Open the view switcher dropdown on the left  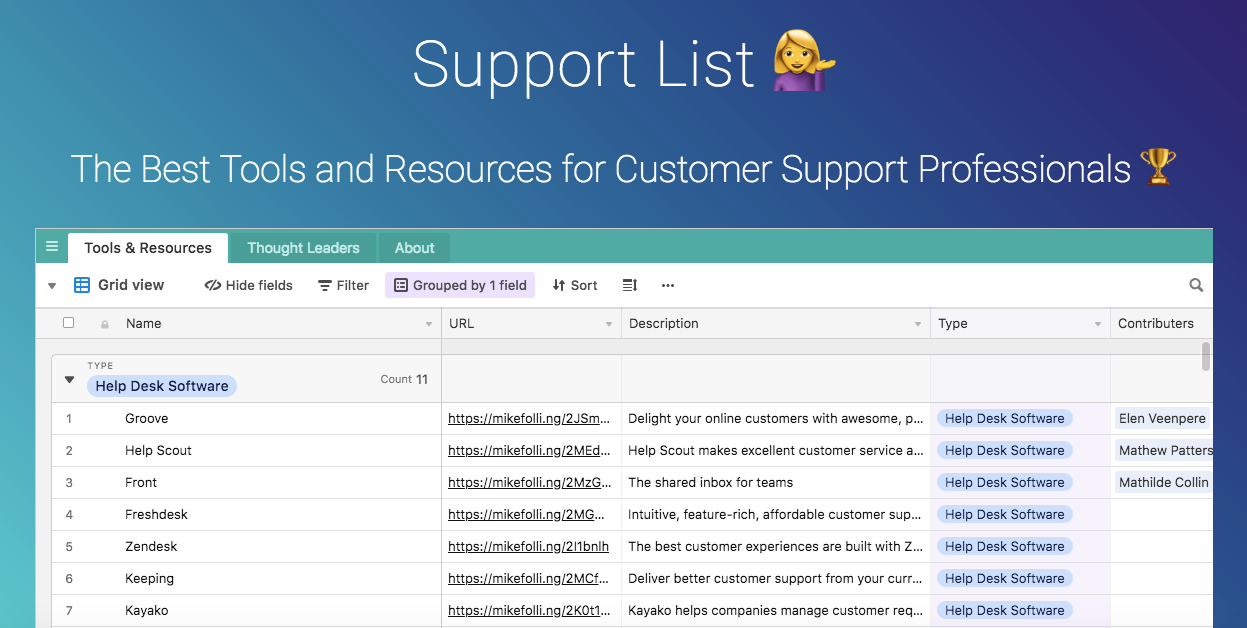coord(51,285)
